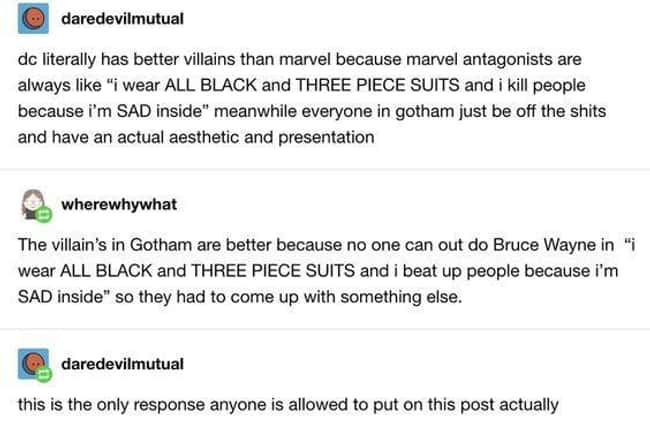Select text line starting "dc literally has better villains"

299,59
